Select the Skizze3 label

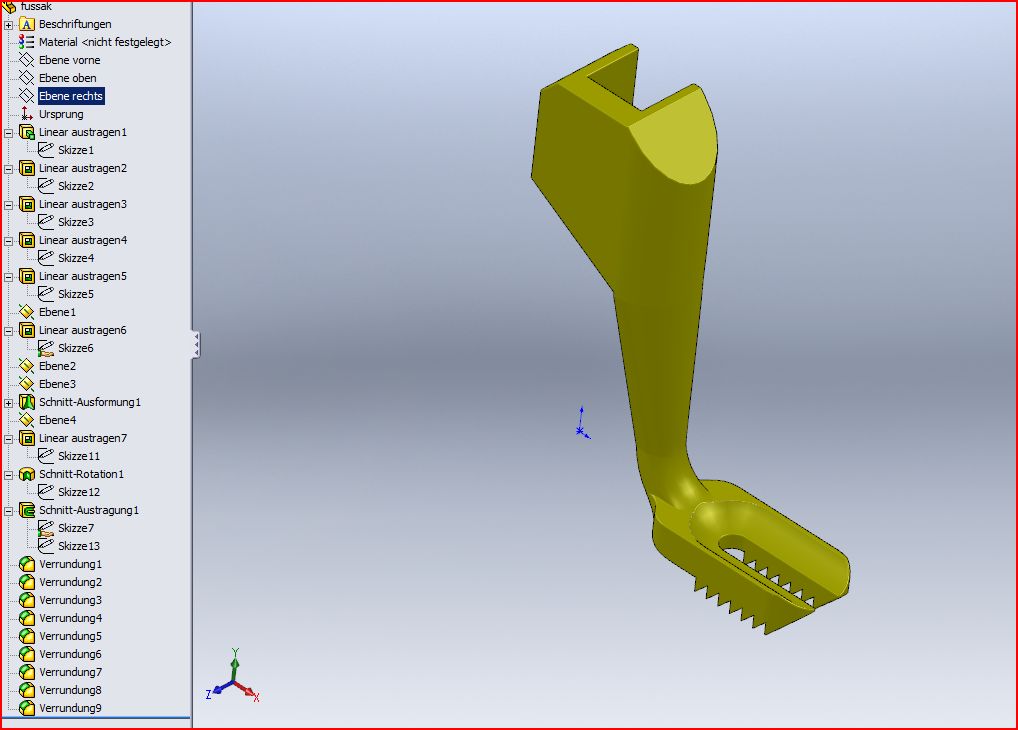tap(75, 222)
